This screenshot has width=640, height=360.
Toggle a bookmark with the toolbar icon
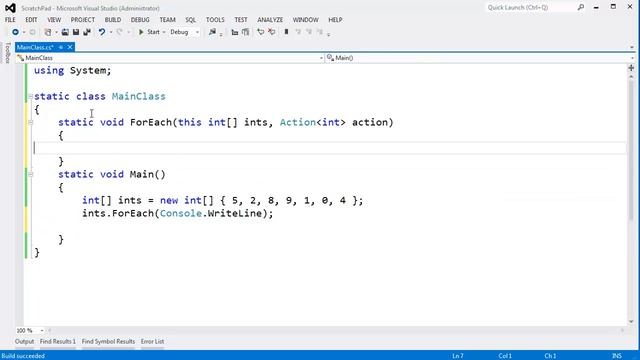click(x=286, y=32)
